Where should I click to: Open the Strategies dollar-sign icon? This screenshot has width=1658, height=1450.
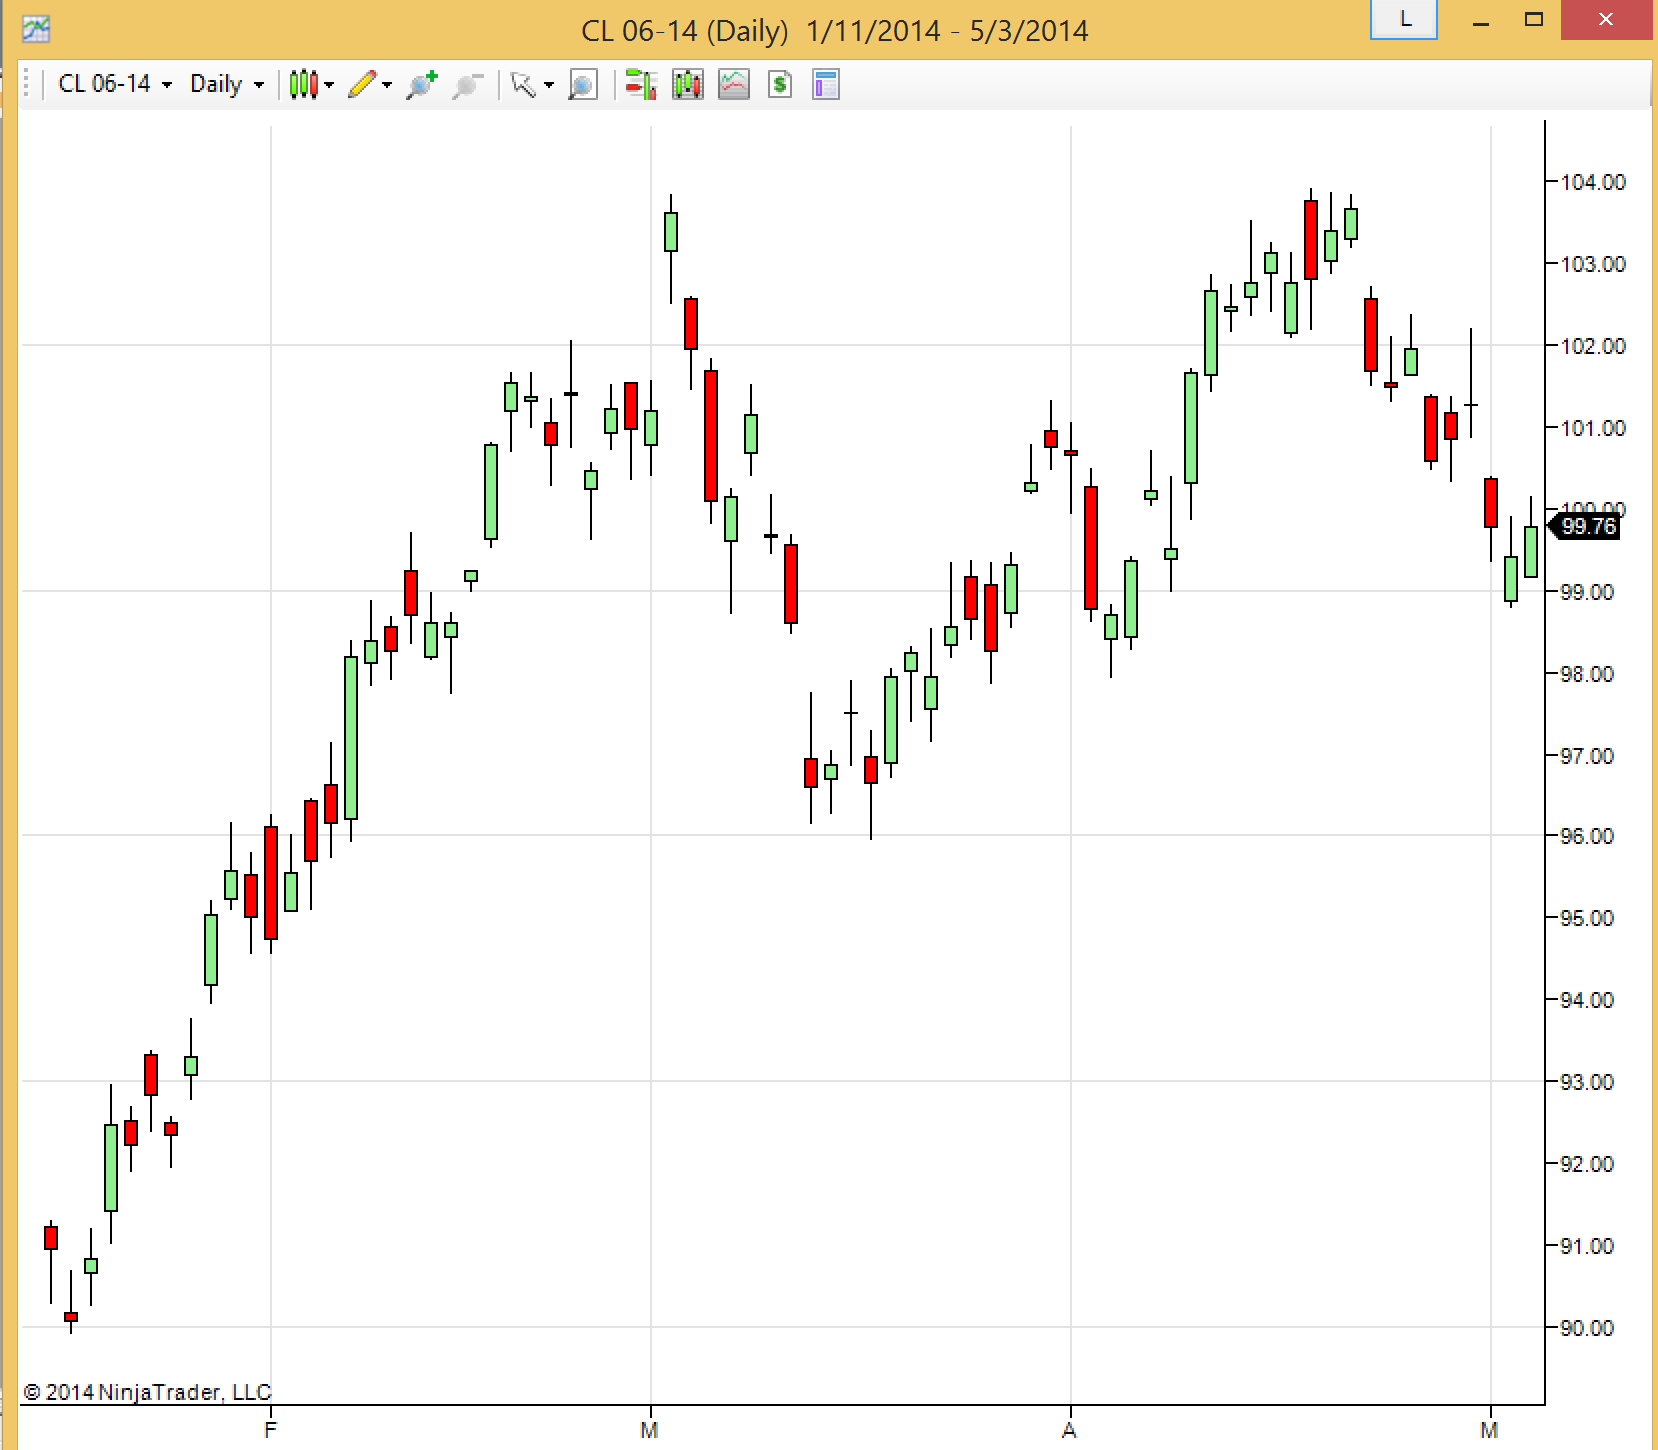(780, 85)
